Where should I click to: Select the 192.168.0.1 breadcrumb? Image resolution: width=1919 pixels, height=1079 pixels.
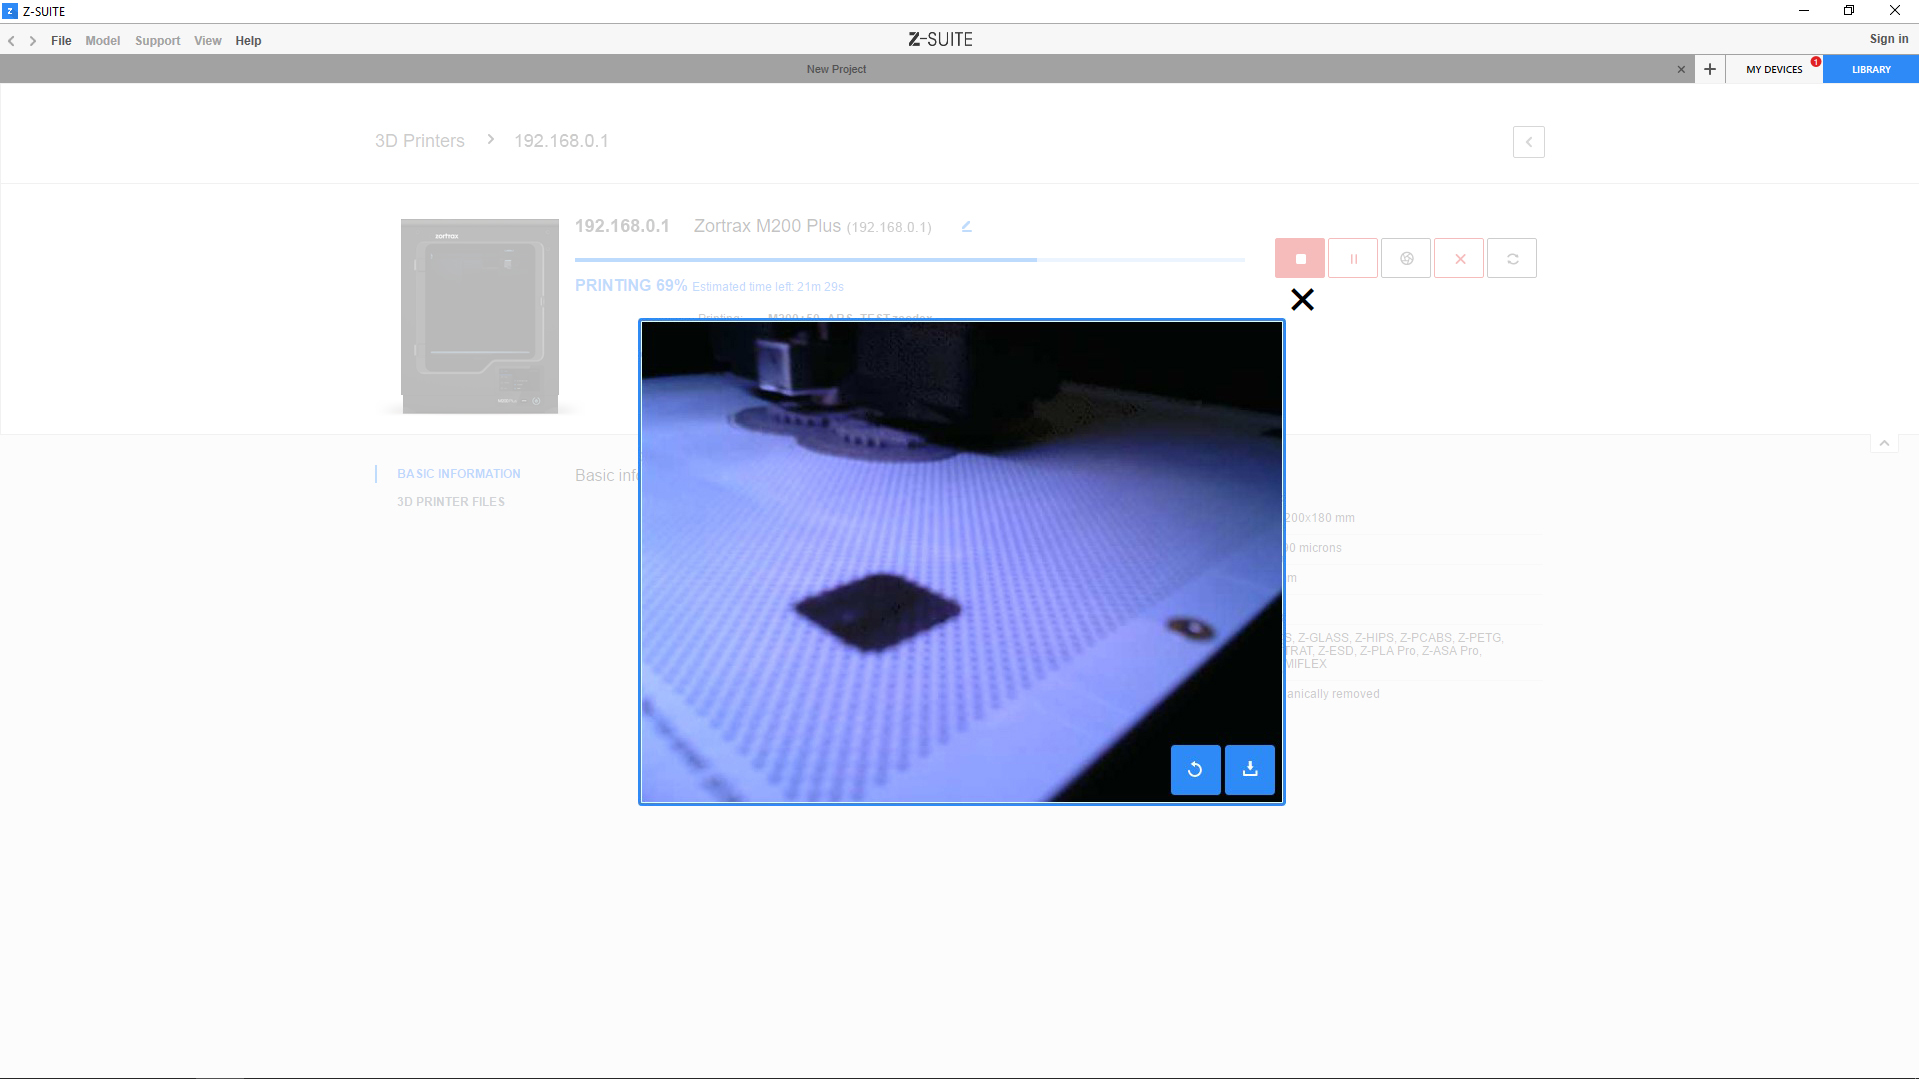561,141
